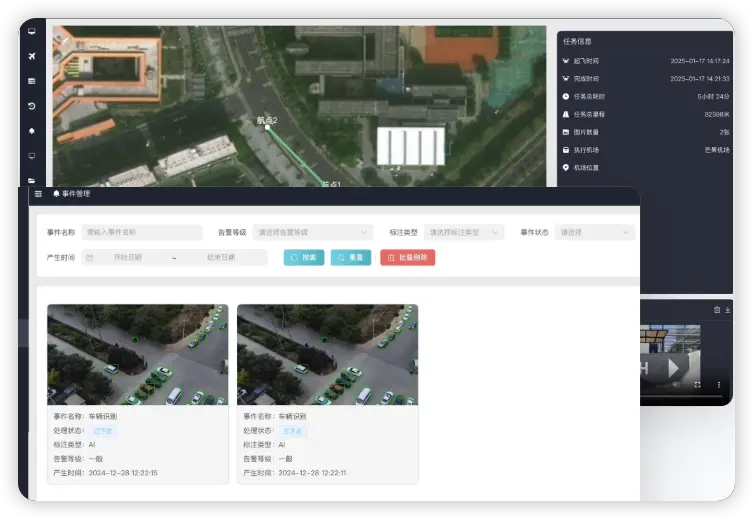Open the 告警等级 dropdown

[x=313, y=232]
